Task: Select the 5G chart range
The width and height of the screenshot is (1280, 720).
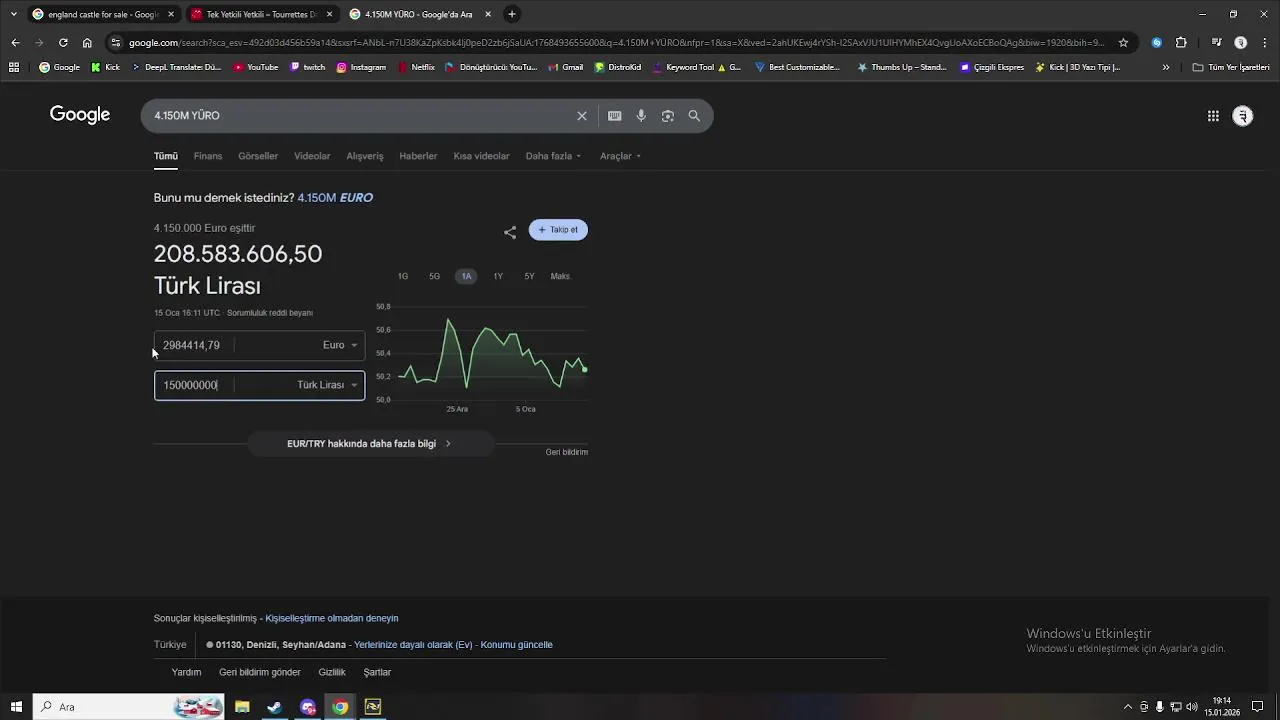Action: coord(434,276)
